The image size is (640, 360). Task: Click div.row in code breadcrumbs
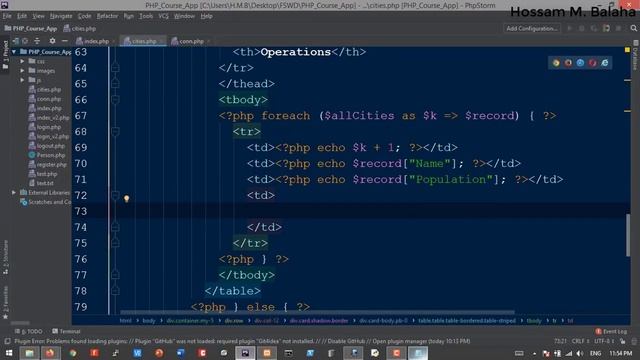tap(234, 321)
